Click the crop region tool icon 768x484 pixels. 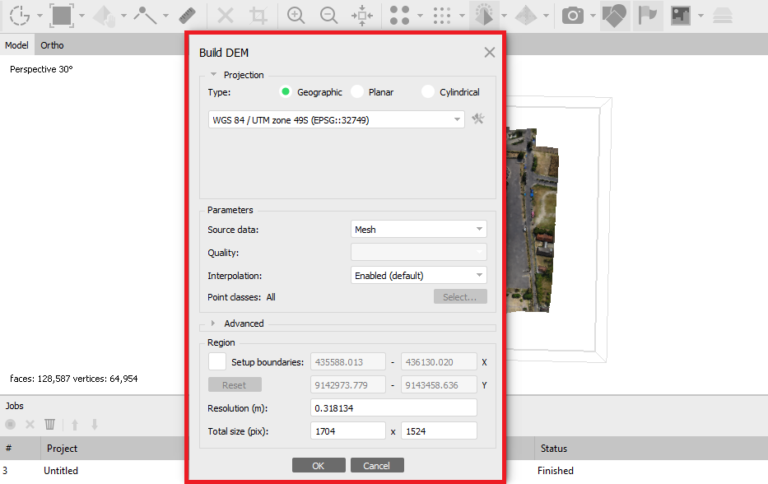[259, 16]
